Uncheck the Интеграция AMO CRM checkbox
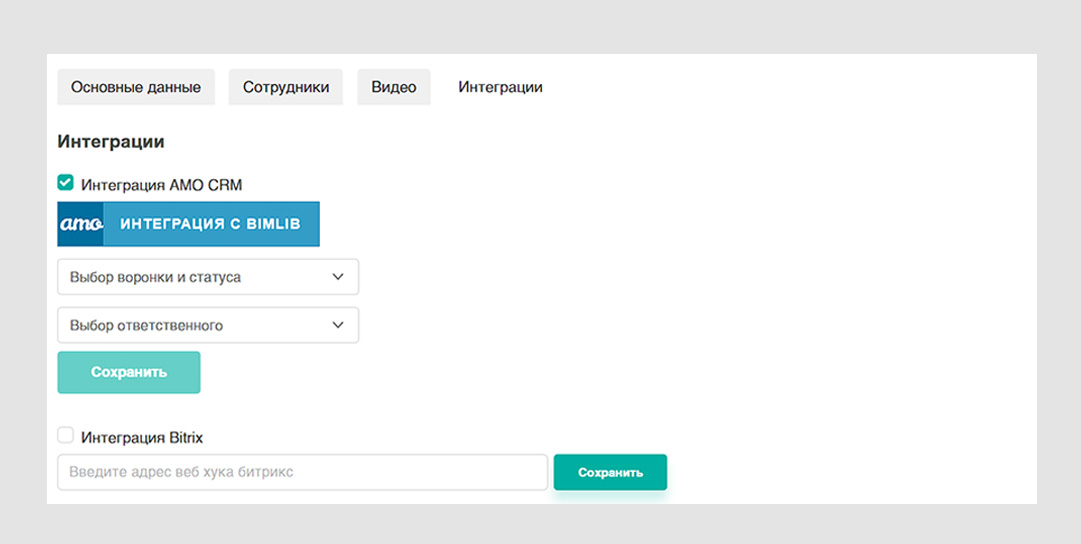This screenshot has width=1081, height=544. pyautogui.click(x=65, y=183)
